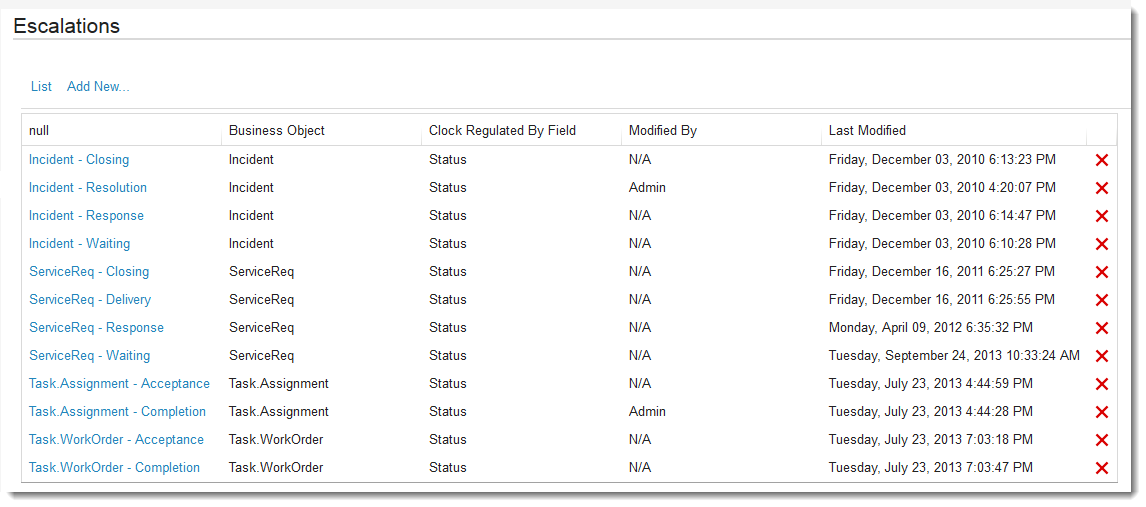
Task: Open Task.Assignment - Completion escalation
Action: (x=117, y=411)
